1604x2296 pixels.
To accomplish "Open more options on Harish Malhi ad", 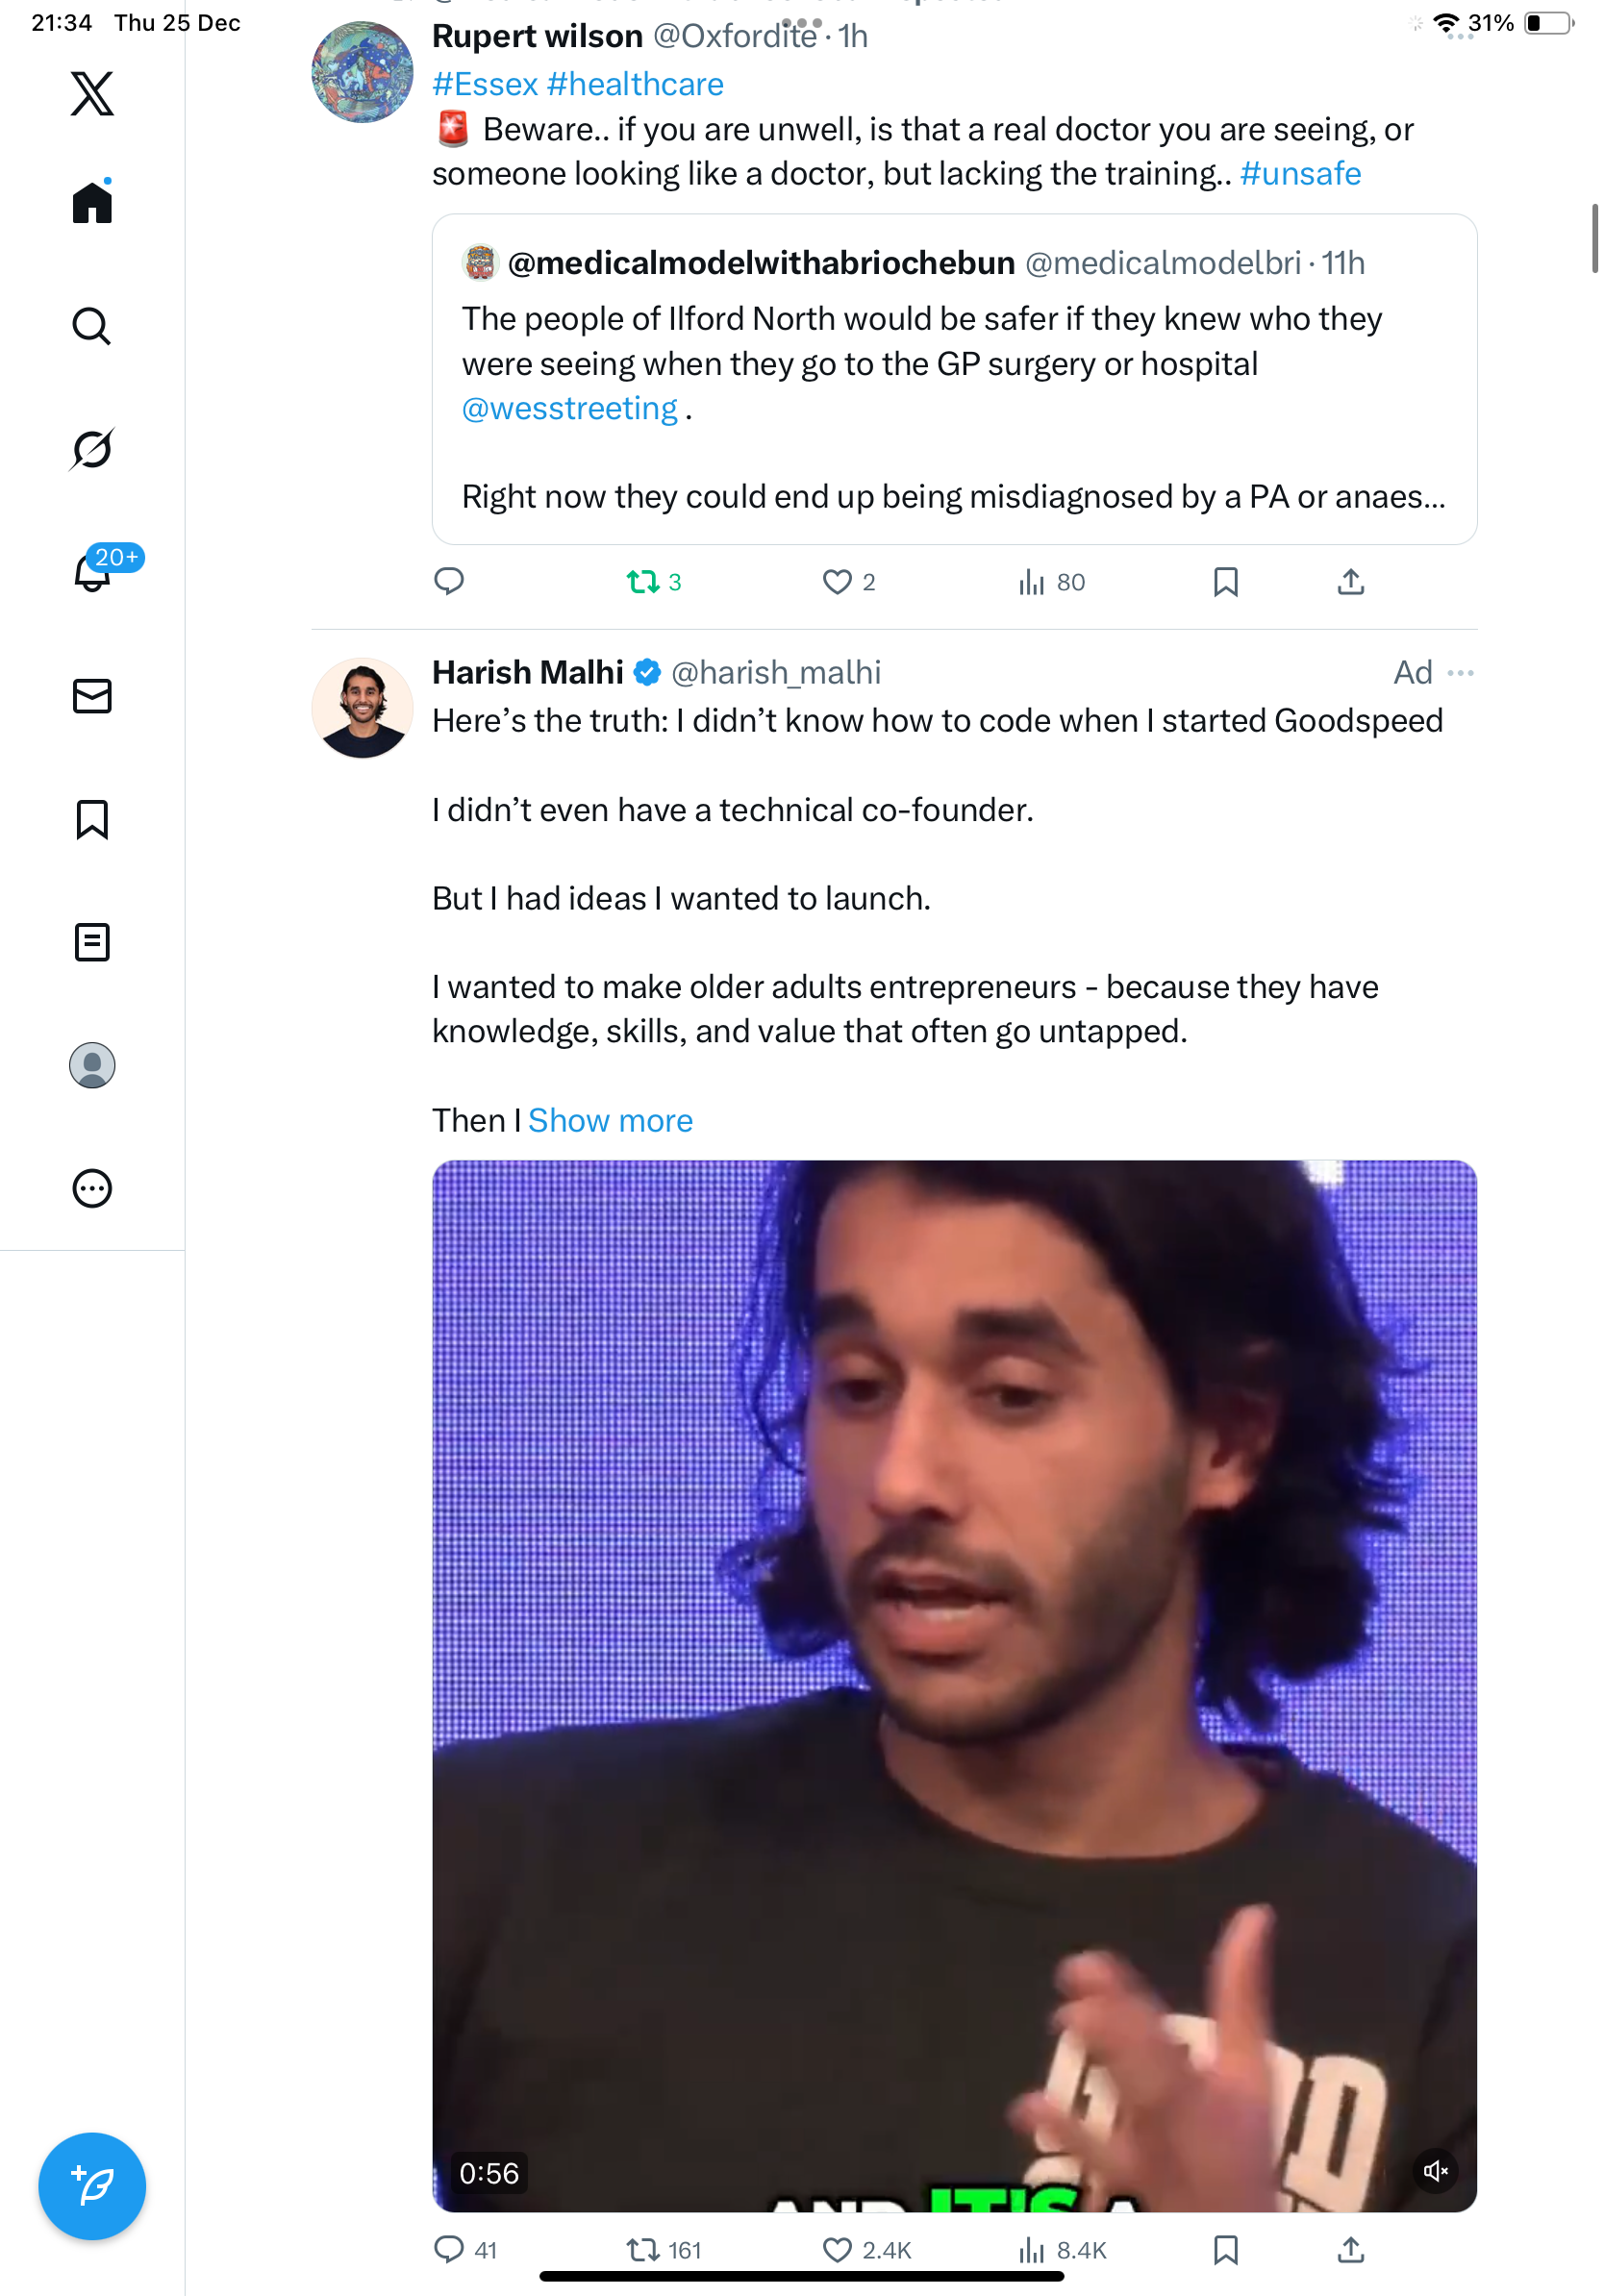I will (x=1460, y=673).
